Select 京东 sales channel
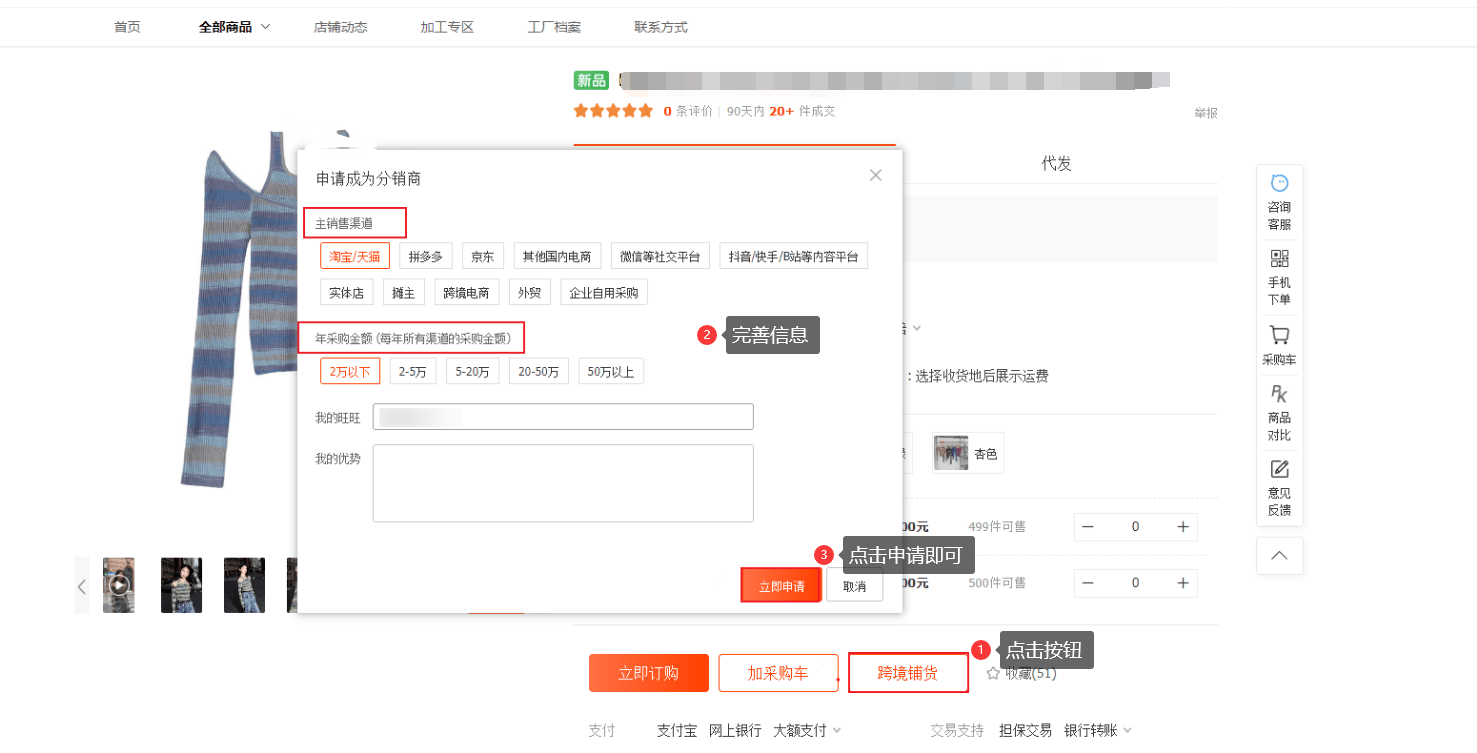 482,256
